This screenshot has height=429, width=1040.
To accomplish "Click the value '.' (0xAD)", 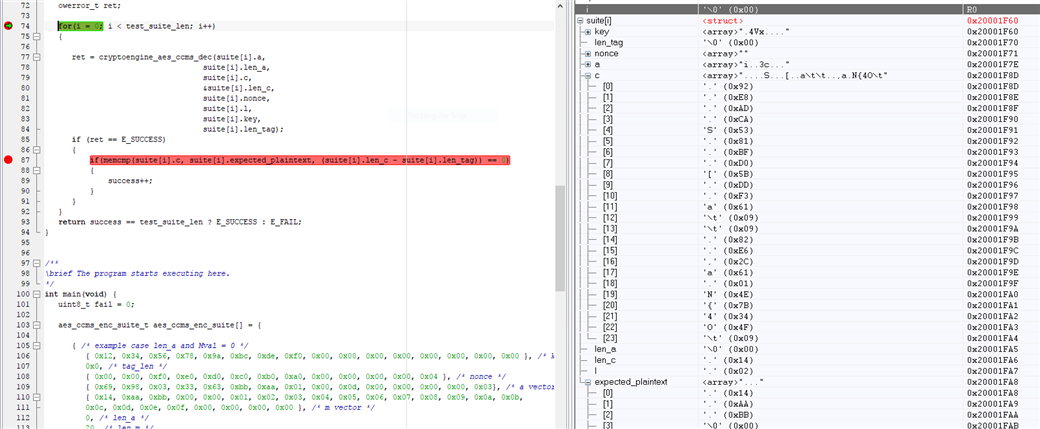I will [x=727, y=107].
